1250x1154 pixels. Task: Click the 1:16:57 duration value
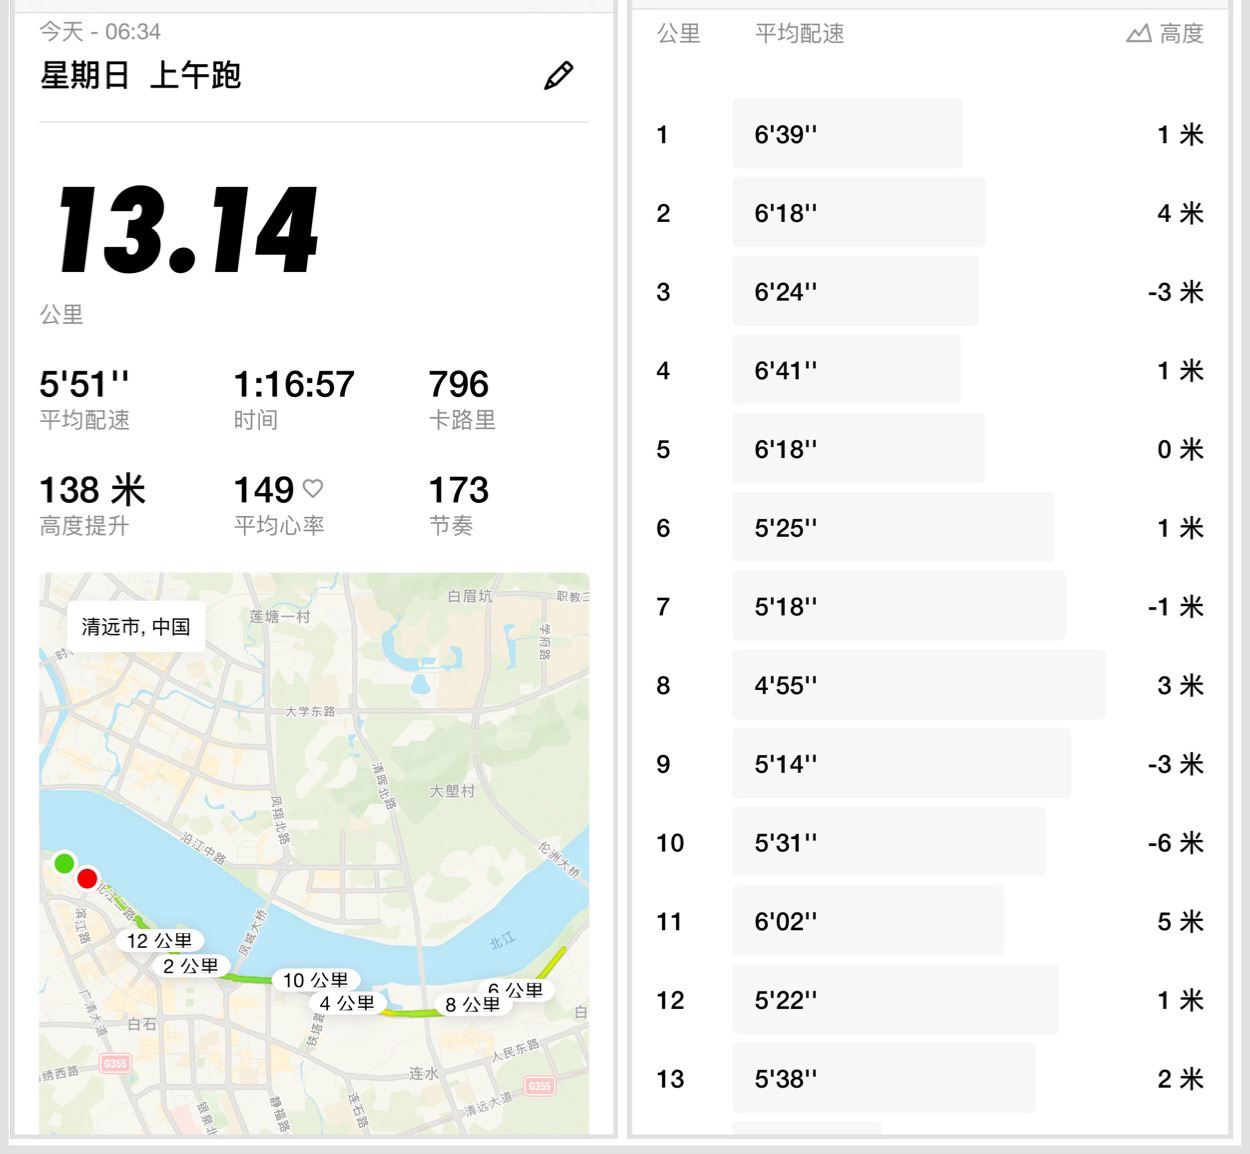pos(294,384)
